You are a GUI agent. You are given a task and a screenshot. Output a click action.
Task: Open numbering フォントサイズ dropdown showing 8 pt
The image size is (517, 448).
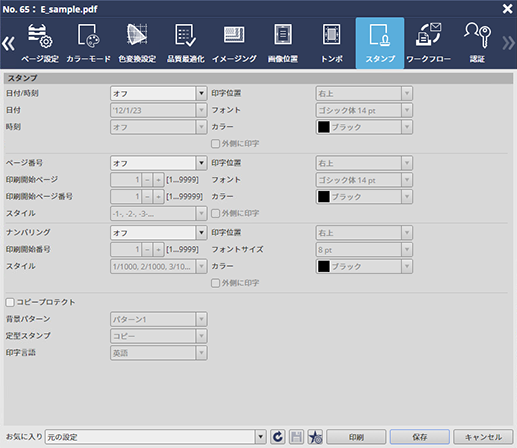click(x=364, y=250)
